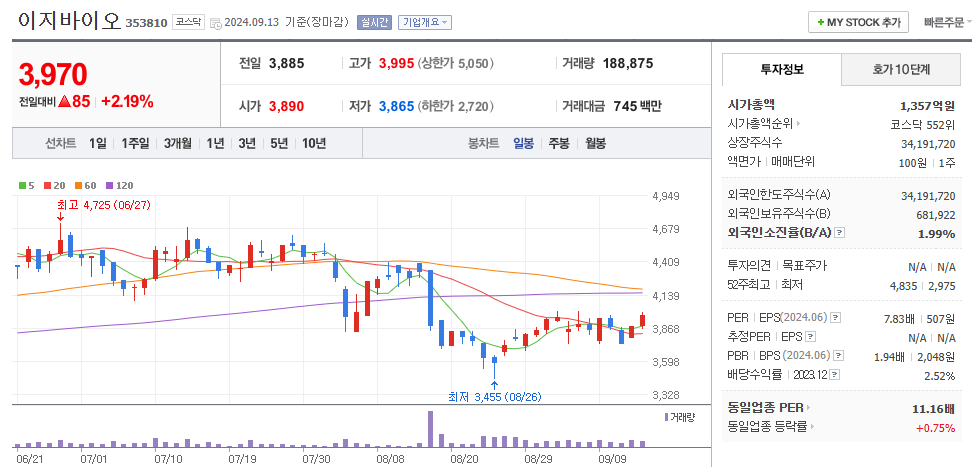The width and height of the screenshot is (979, 467).
Task: Click the 동일업종 PER value 11.16배
Action: pos(933,409)
